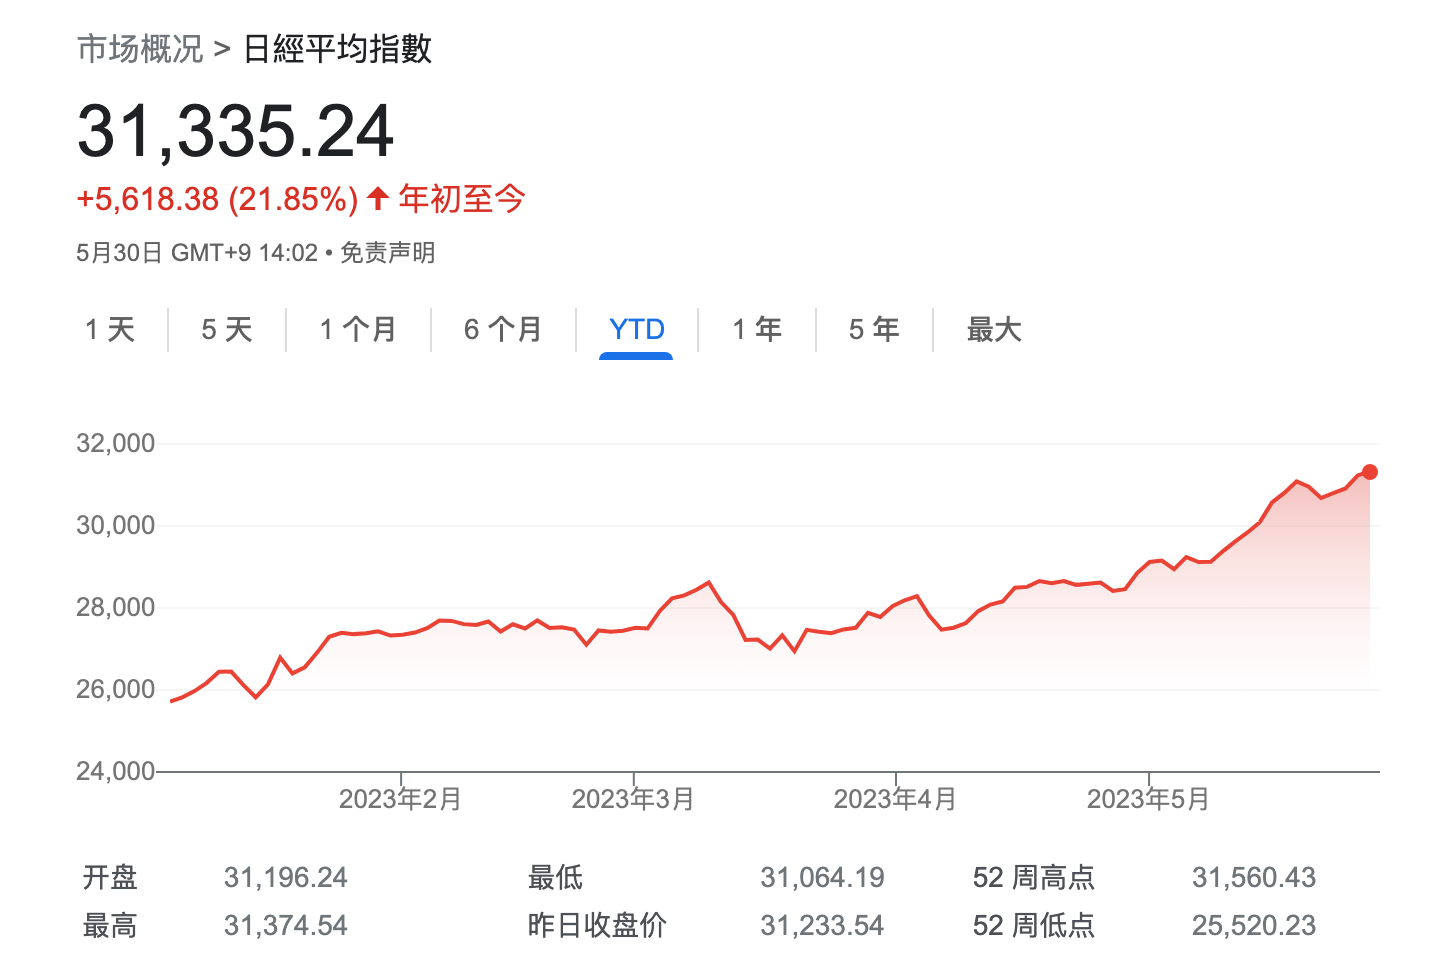Click the 2023年5月 axis label
The image size is (1436, 962).
click(1148, 799)
